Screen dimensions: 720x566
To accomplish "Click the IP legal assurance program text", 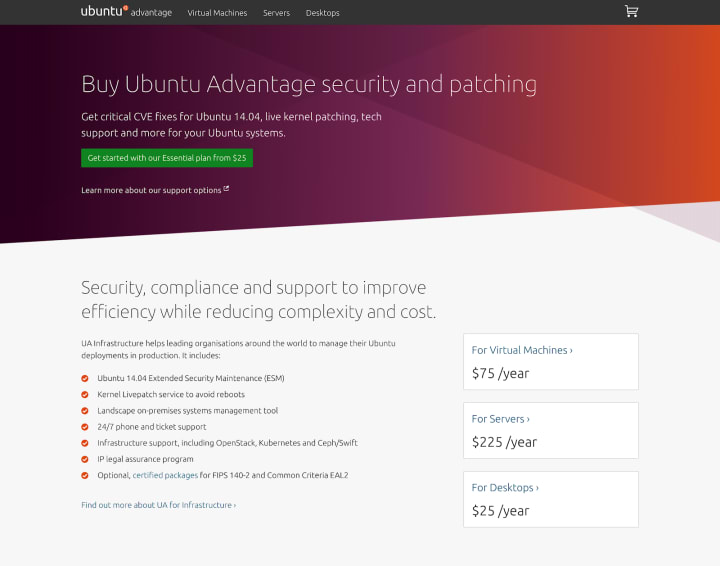I will 145,459.
